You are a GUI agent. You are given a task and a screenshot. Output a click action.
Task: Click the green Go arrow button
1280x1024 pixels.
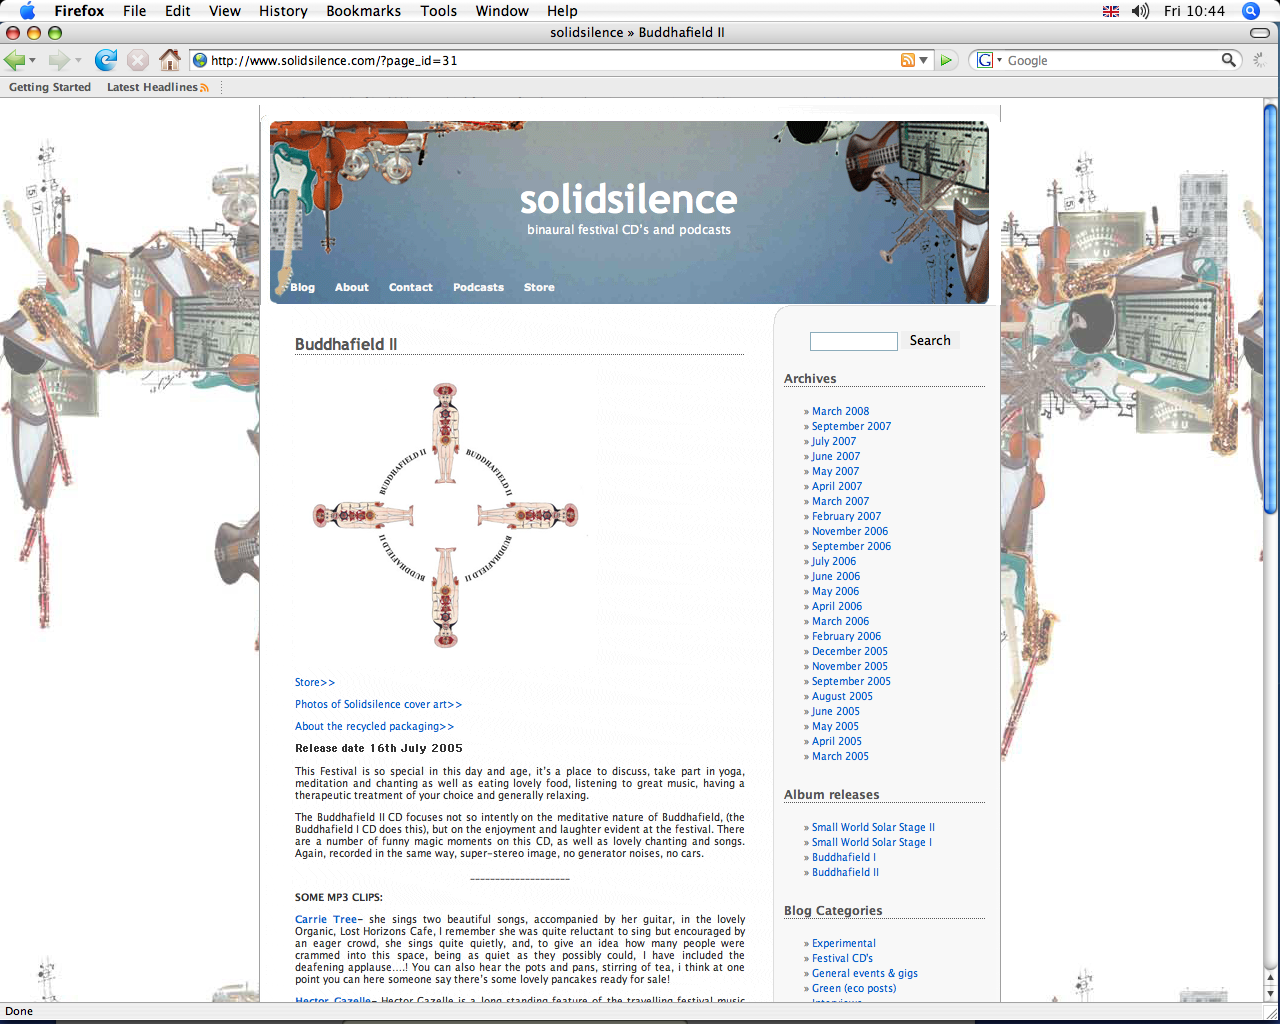(x=946, y=60)
